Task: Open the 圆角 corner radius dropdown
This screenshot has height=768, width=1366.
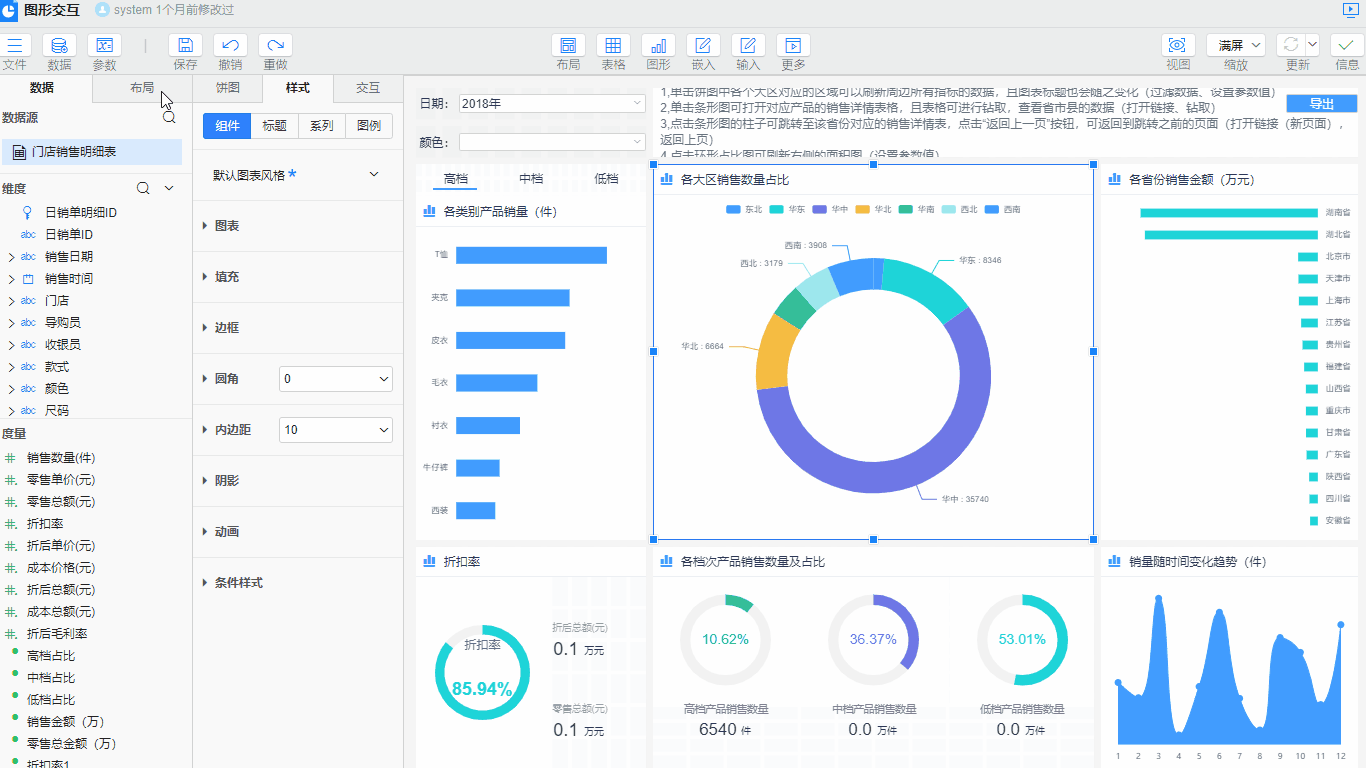Action: point(335,379)
